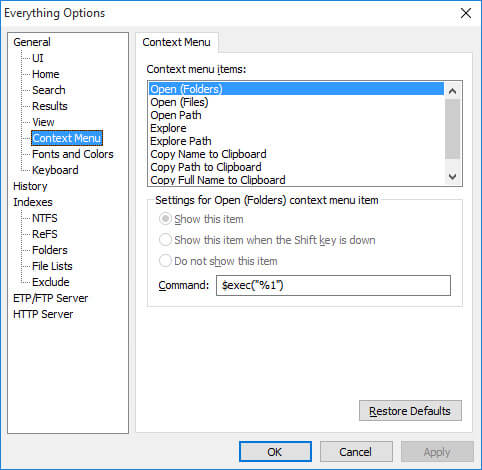Viewport: 482px width, 470px height.
Task: Select Results in the tree
Action: pos(50,106)
